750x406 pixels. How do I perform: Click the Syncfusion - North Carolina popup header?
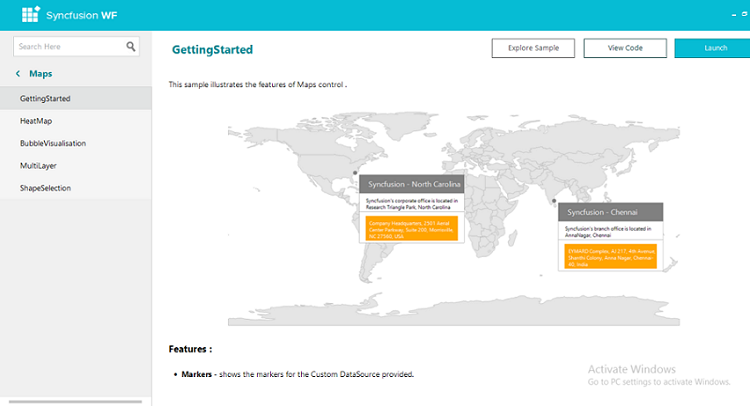[412, 184]
